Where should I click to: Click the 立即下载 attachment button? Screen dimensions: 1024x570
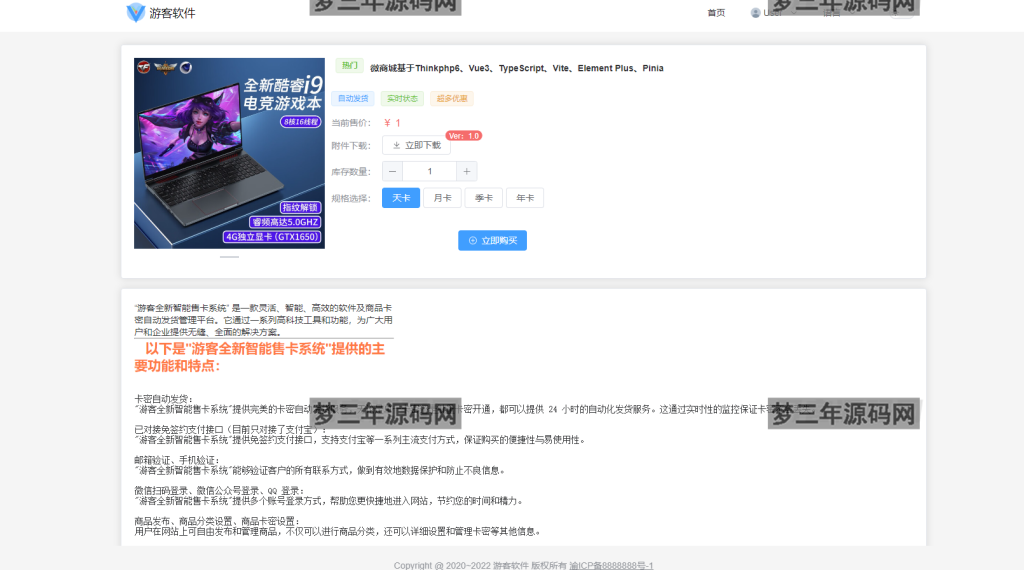coord(416,146)
